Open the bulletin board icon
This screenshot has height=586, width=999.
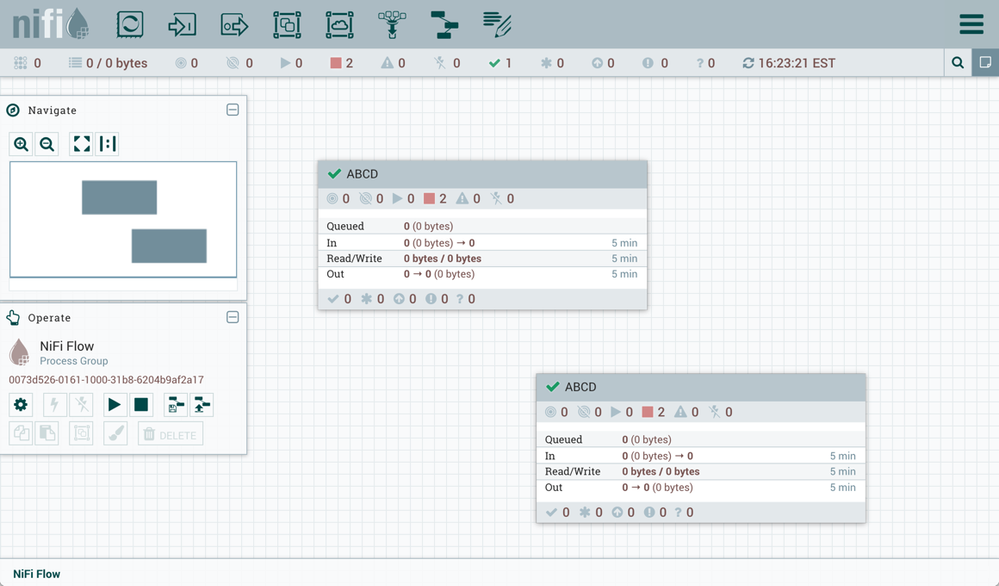(x=985, y=63)
